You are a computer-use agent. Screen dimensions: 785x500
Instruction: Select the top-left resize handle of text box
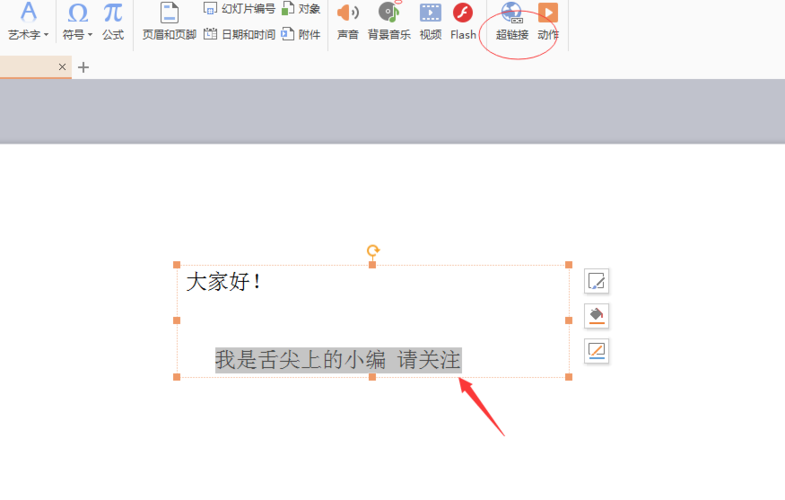pos(177,265)
